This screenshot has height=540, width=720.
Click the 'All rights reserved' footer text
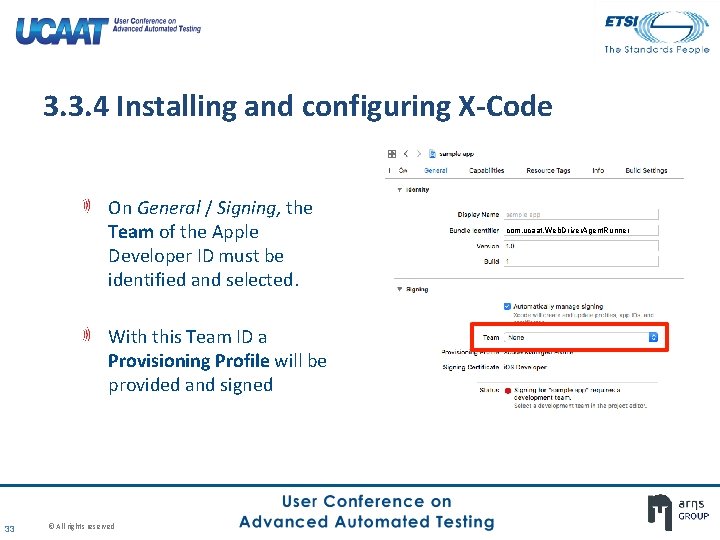[x=81, y=526]
